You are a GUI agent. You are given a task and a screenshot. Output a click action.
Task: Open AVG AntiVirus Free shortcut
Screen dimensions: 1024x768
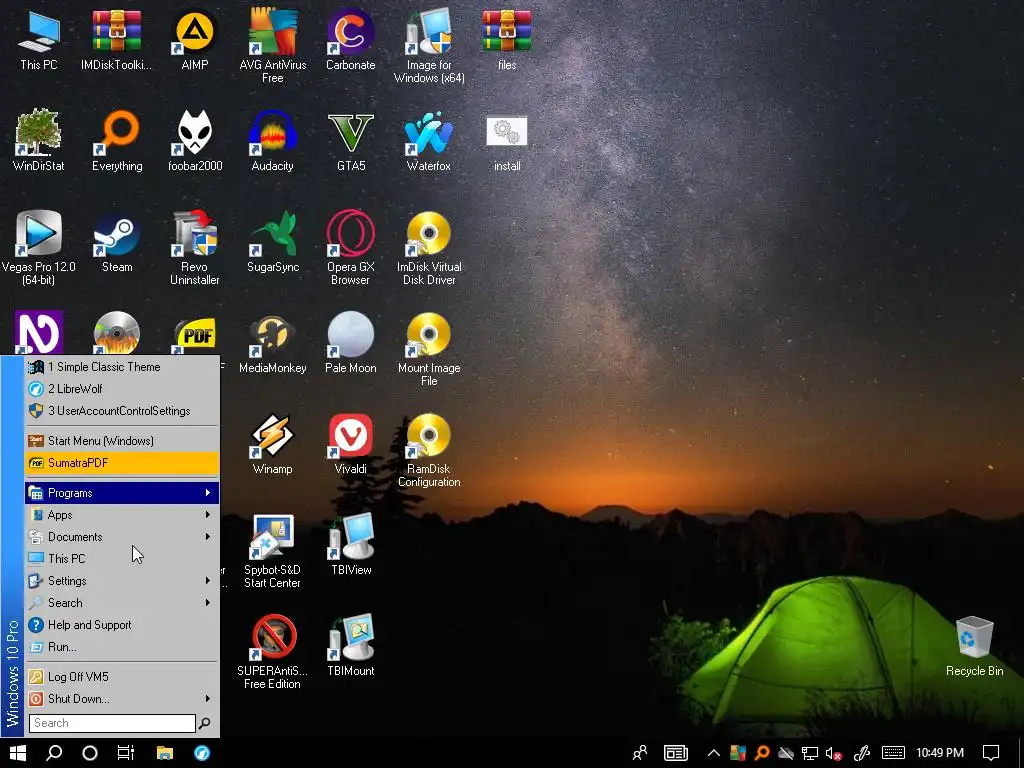(272, 46)
